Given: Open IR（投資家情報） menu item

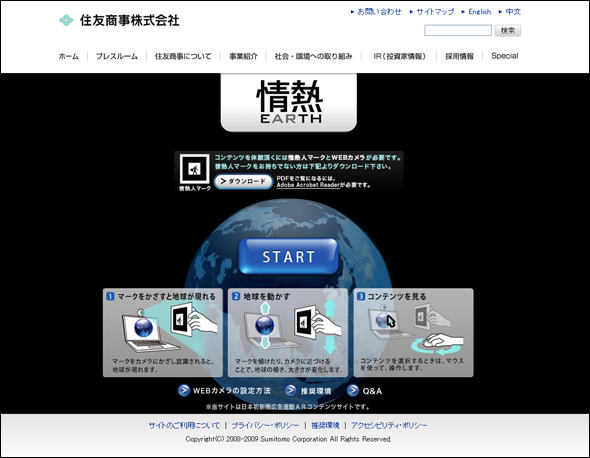Looking at the screenshot, I should (x=400, y=56).
